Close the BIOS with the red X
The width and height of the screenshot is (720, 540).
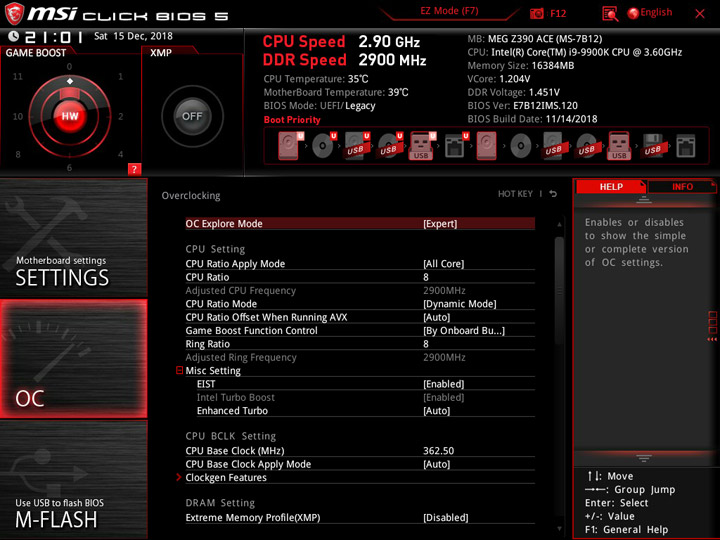click(x=700, y=13)
